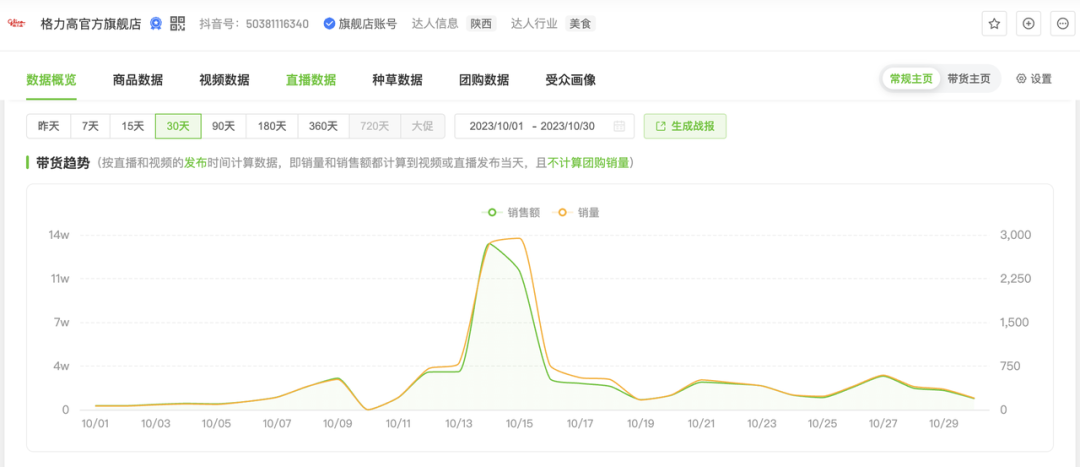Click the plus circle add icon
1080x467 pixels.
(x=1028, y=23)
